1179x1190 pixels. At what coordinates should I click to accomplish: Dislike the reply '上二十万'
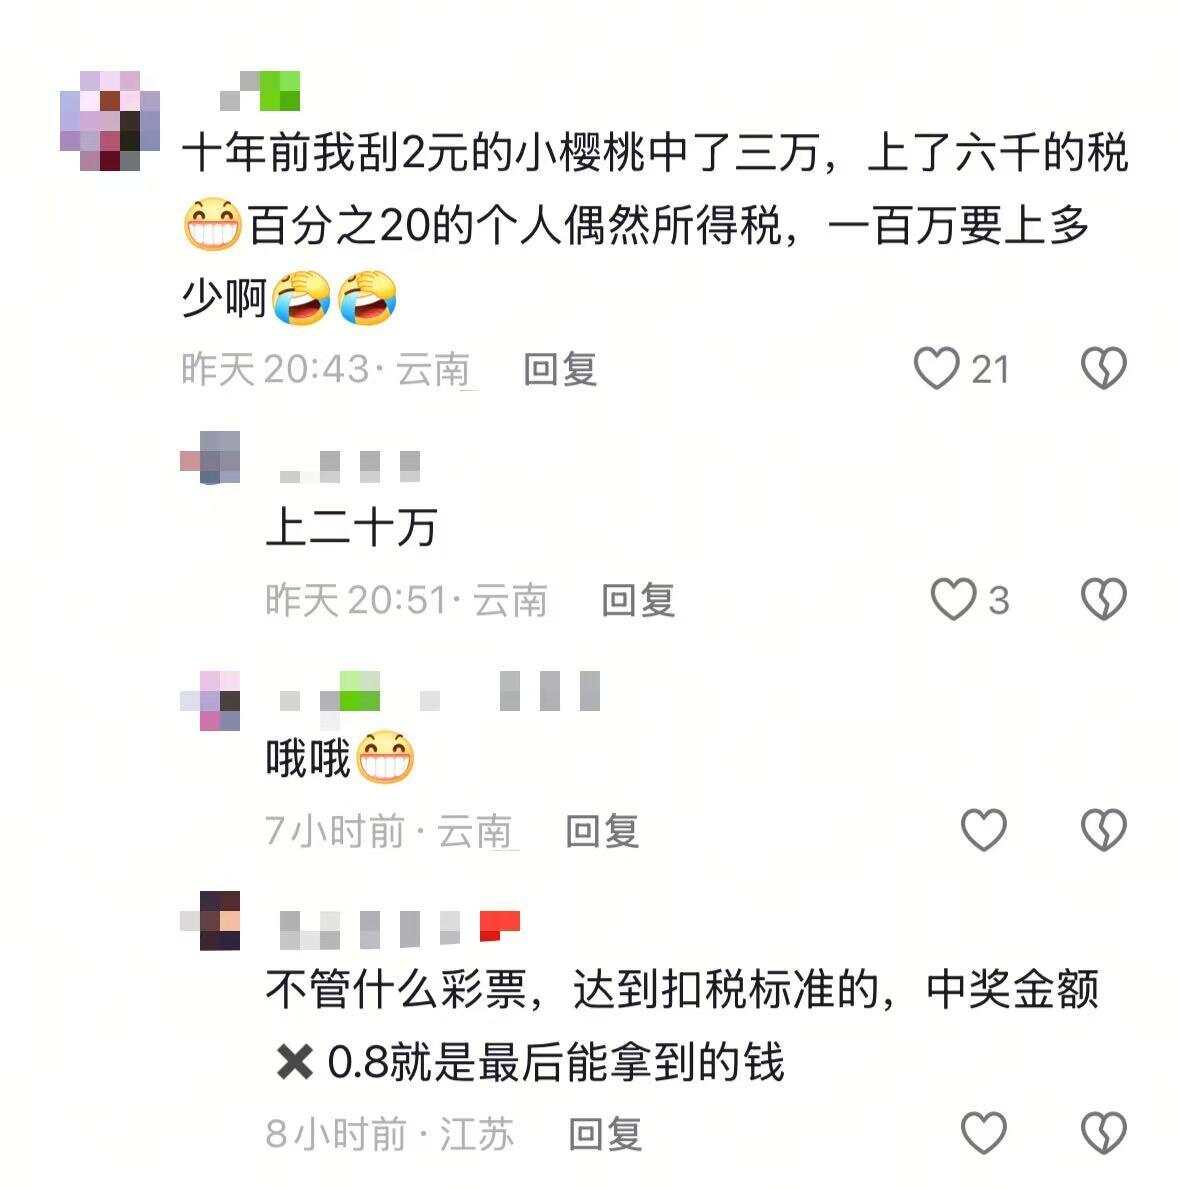[x=1103, y=599]
